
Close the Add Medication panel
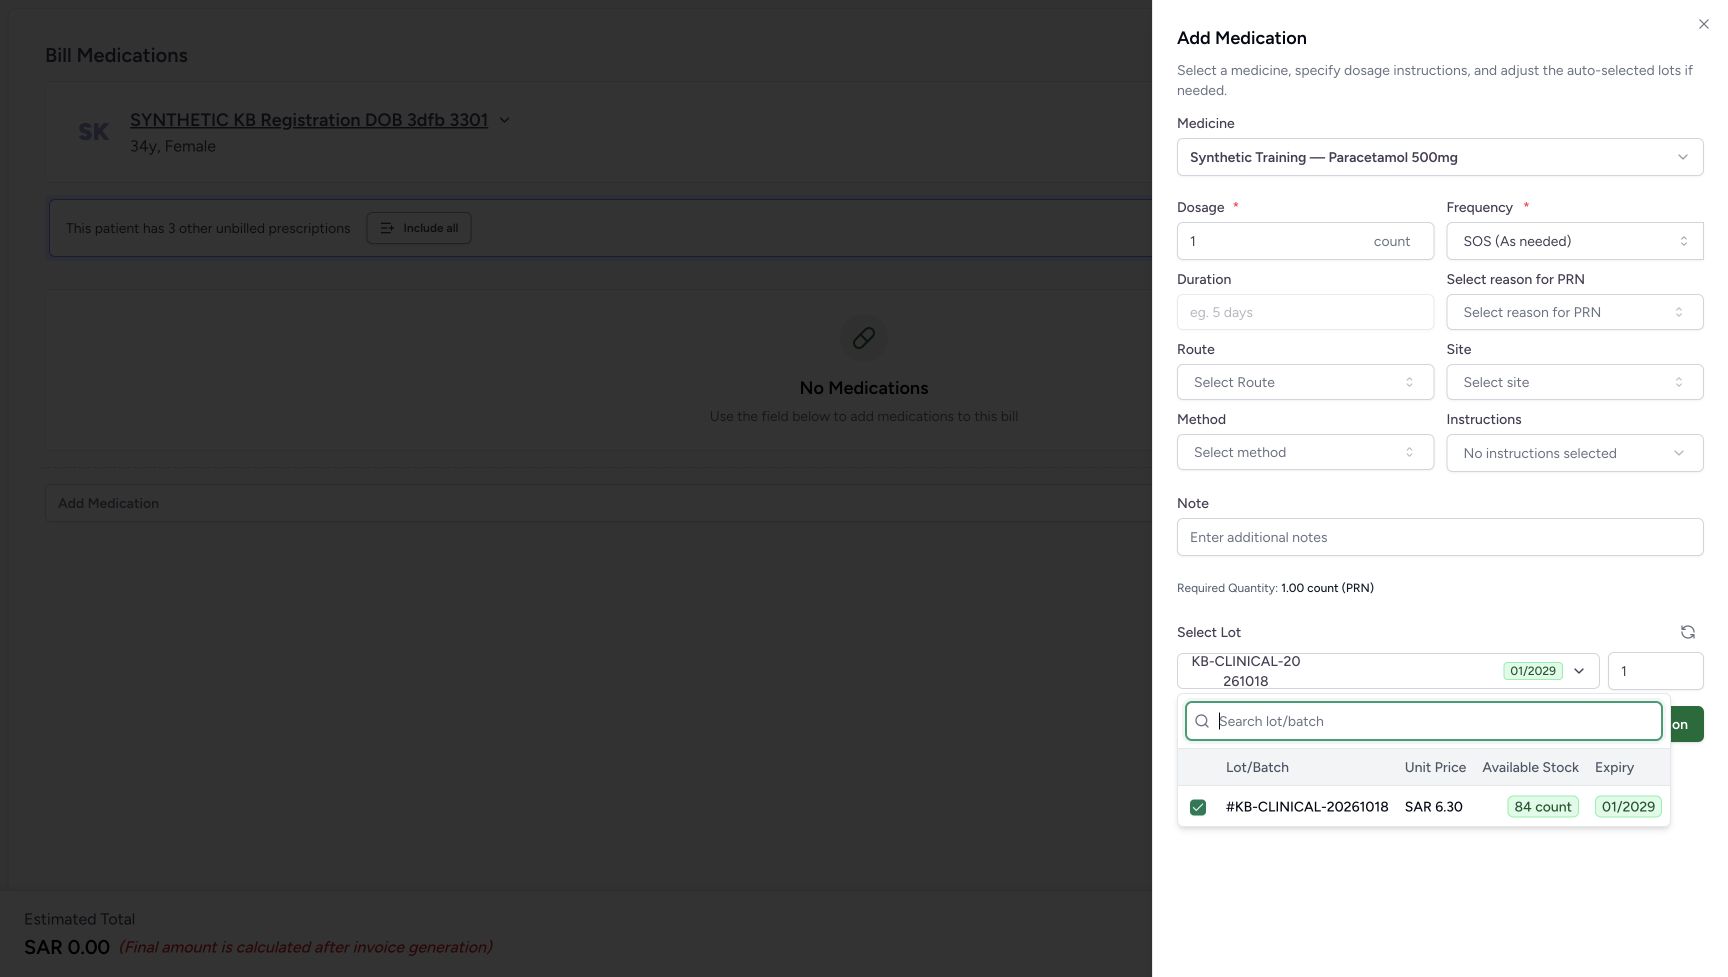[1703, 24]
